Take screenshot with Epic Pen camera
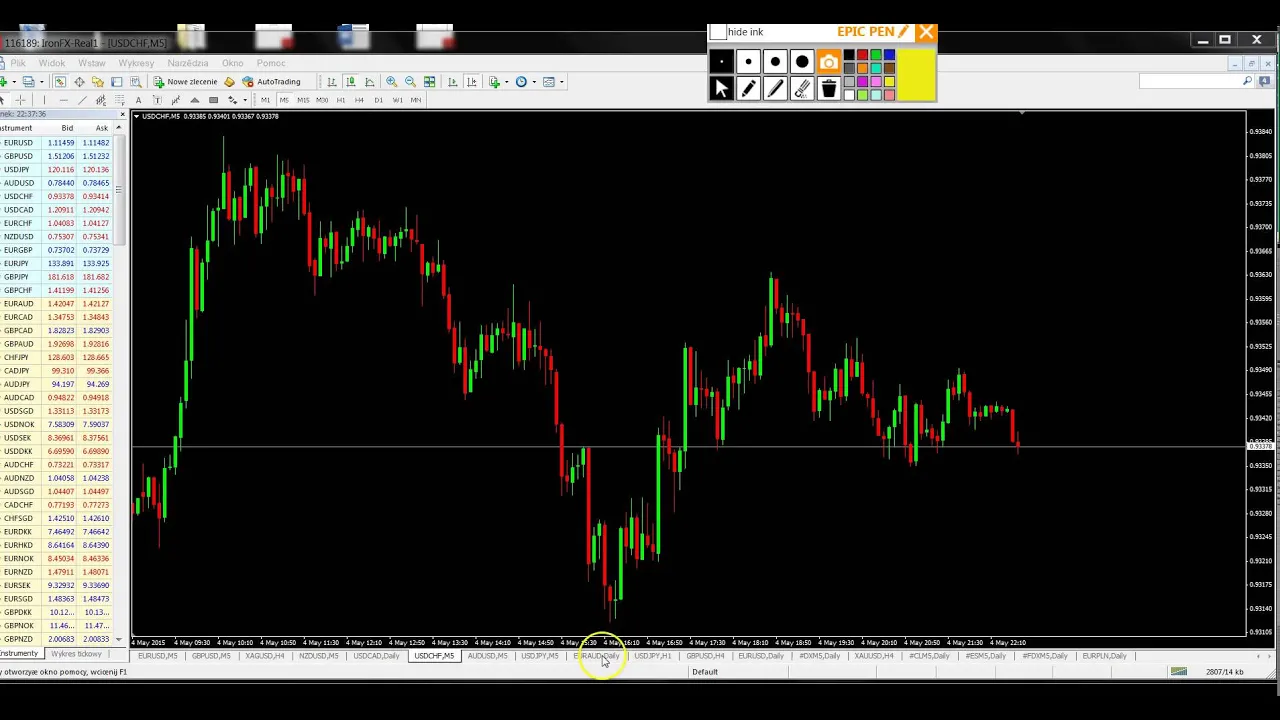The width and height of the screenshot is (1280, 720). tap(829, 62)
